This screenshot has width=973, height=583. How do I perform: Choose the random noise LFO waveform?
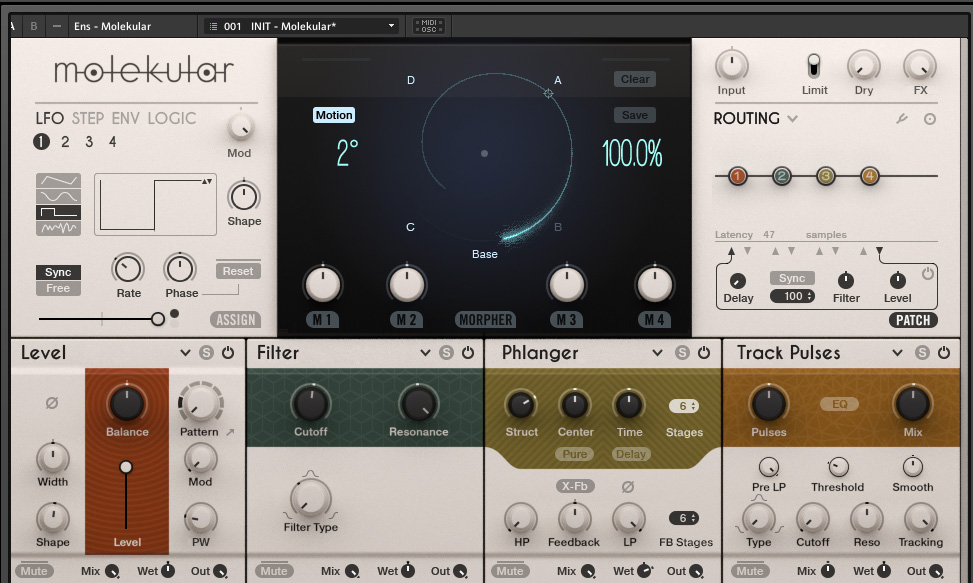tap(59, 228)
